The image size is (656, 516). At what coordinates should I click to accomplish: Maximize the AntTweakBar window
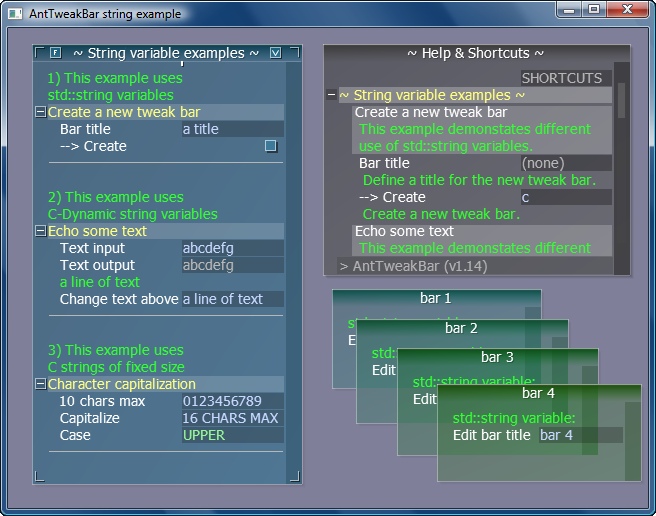pos(594,9)
